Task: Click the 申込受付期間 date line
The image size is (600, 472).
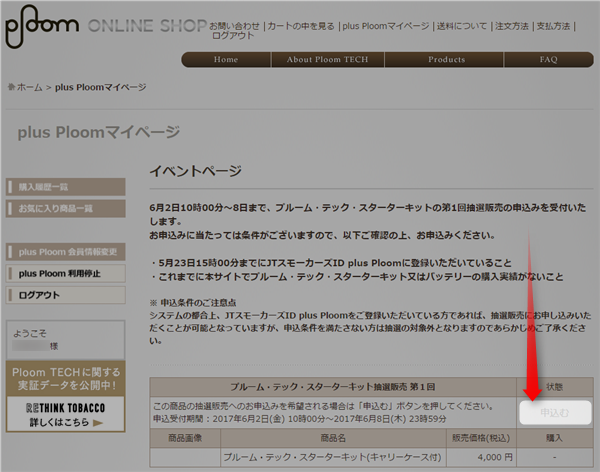Action: point(300,419)
